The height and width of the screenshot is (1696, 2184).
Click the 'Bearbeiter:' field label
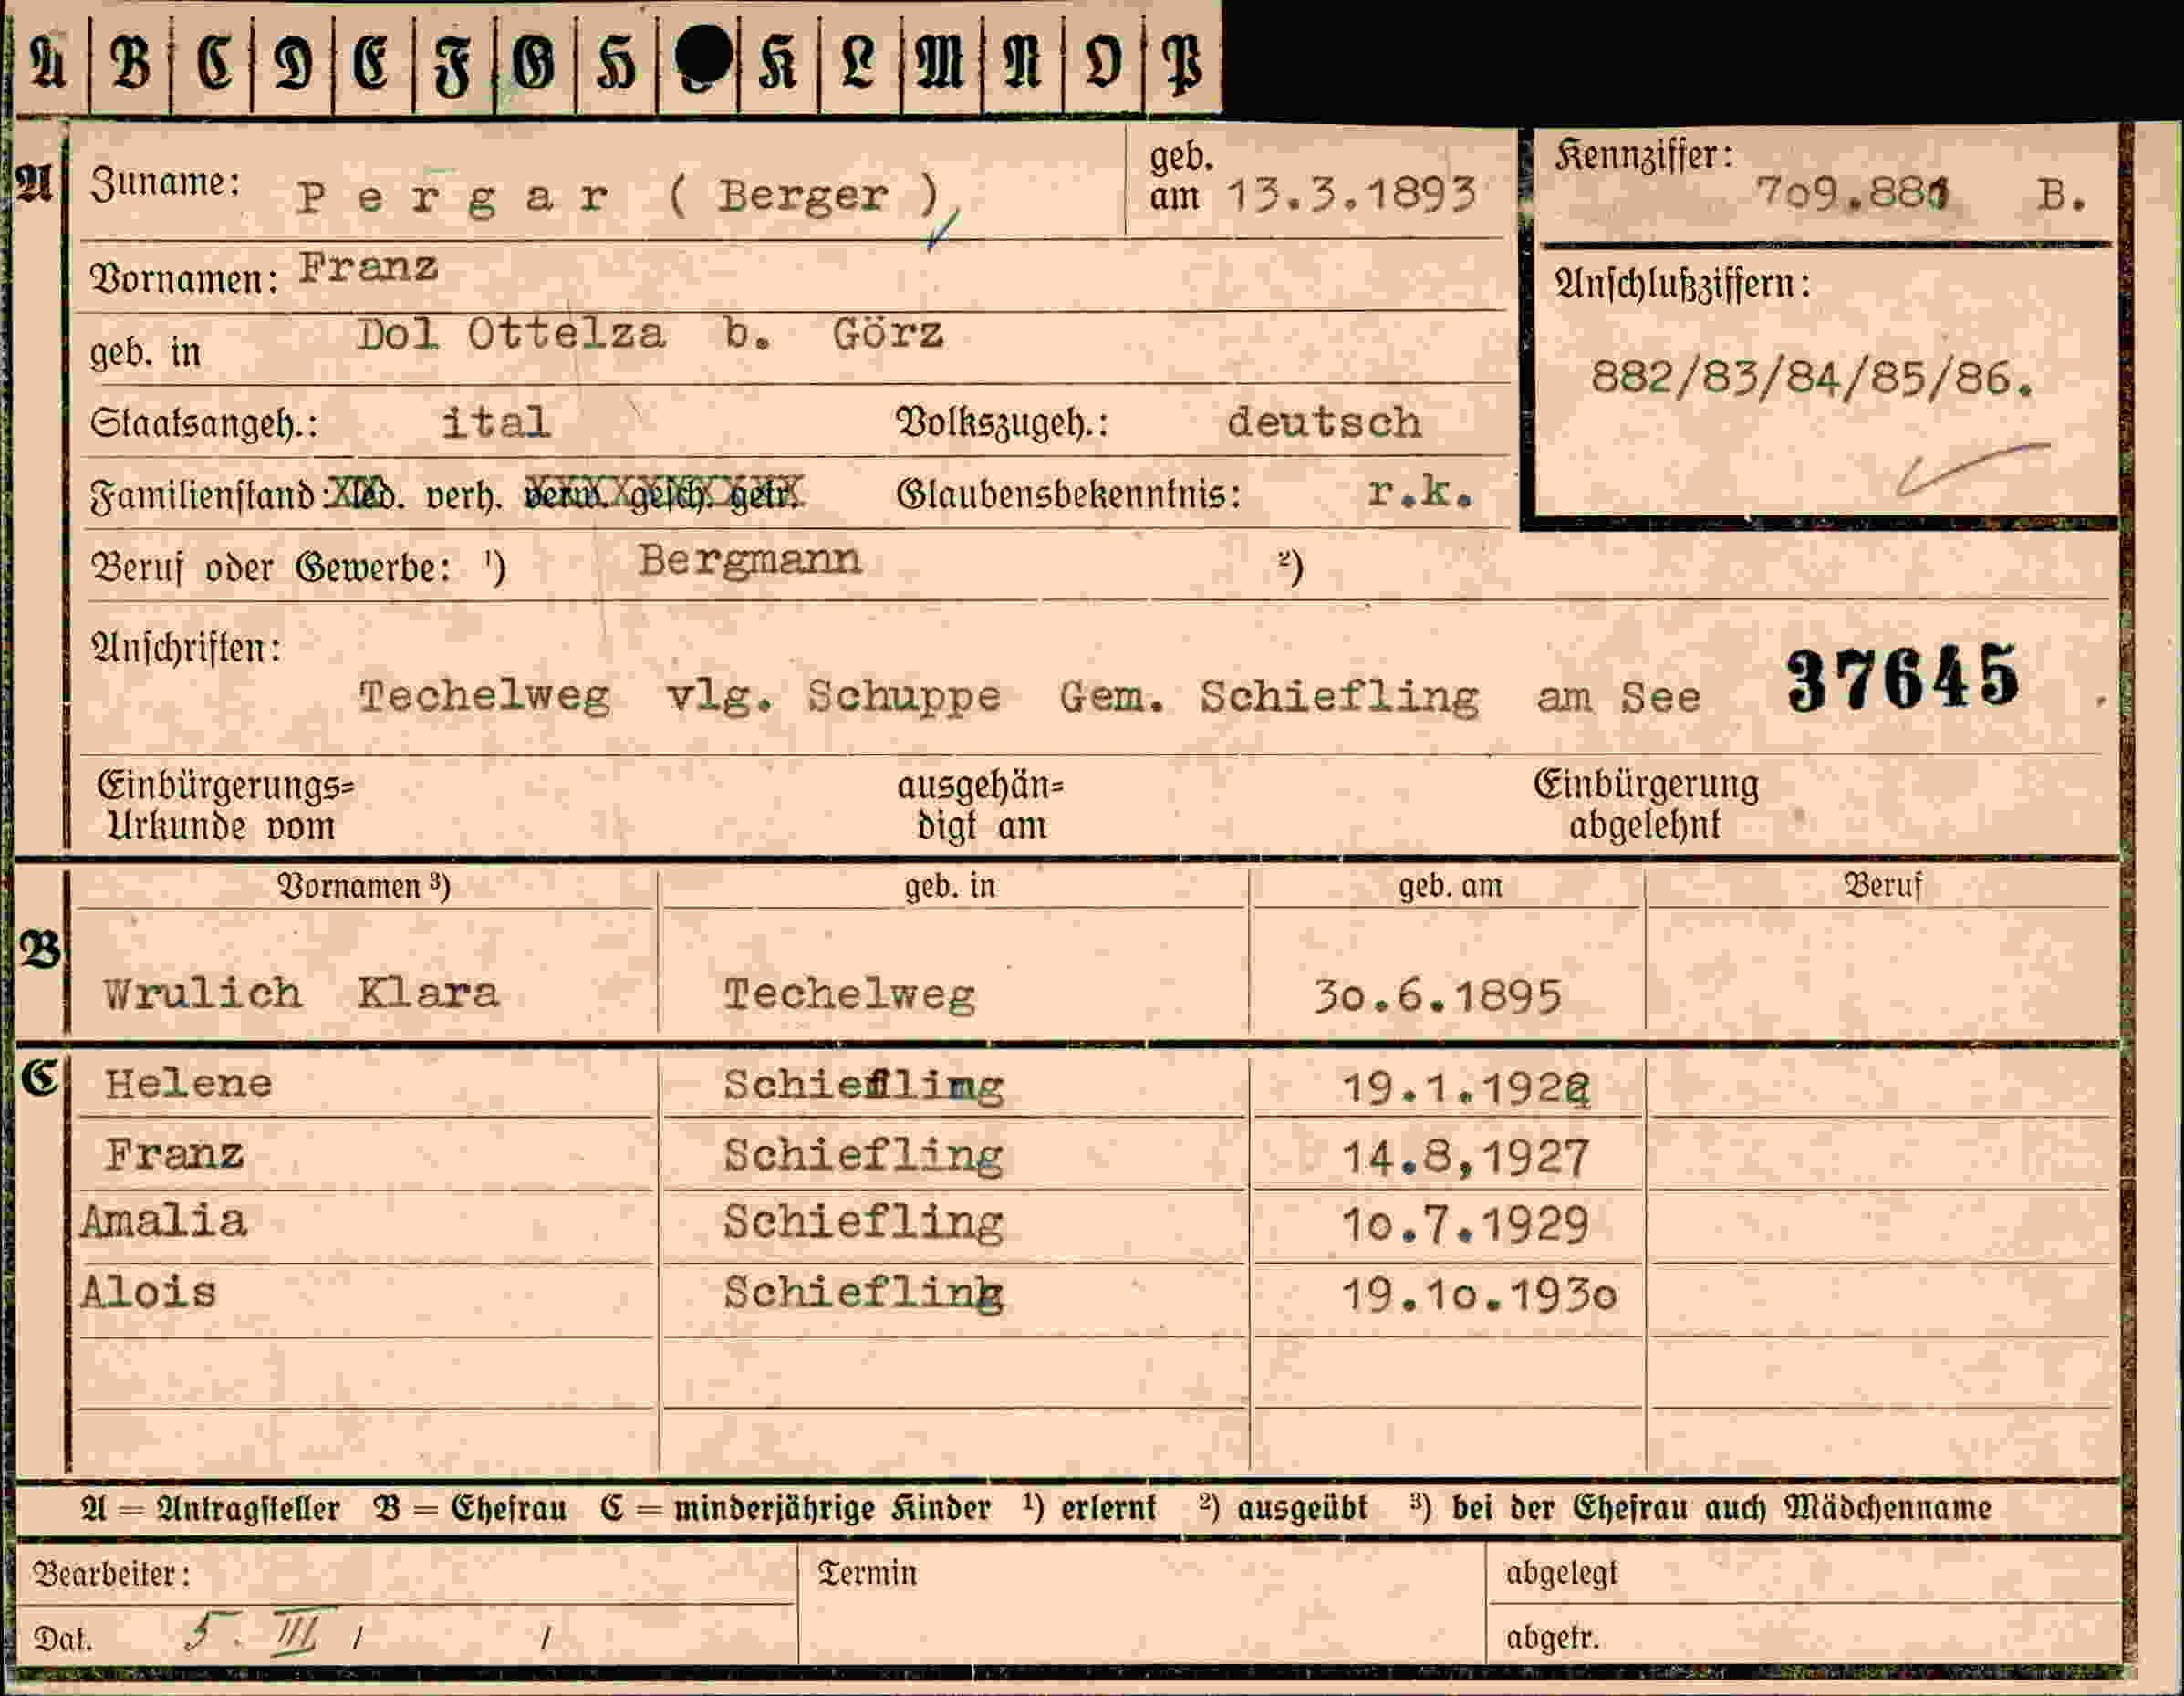pos(112,1574)
